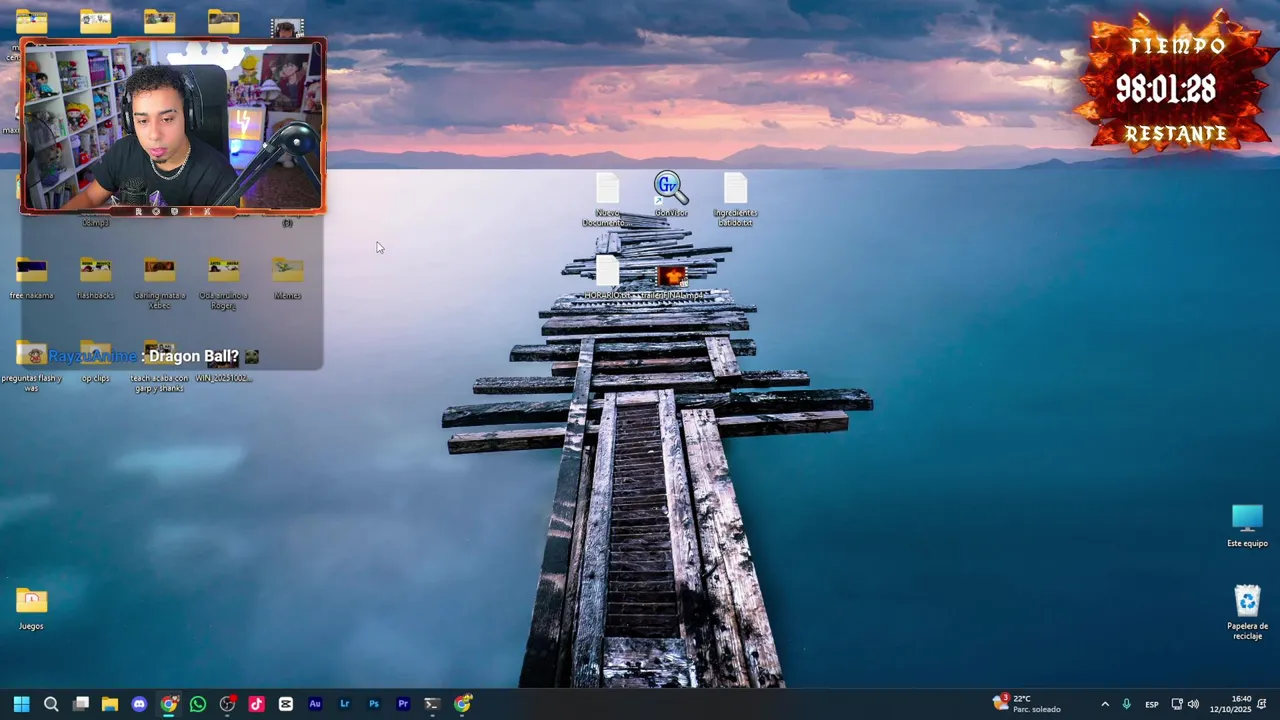Open OBS Studio from the taskbar
1280x720 pixels.
tap(228, 704)
